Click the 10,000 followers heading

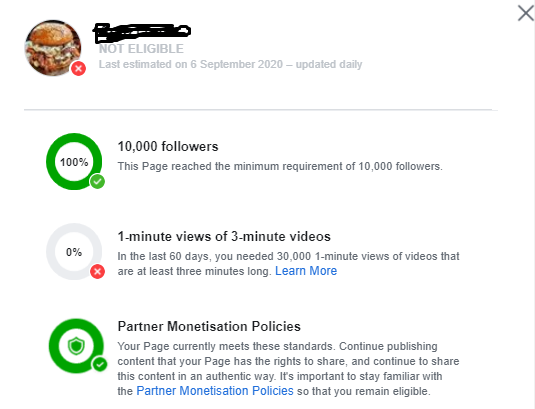coord(168,147)
